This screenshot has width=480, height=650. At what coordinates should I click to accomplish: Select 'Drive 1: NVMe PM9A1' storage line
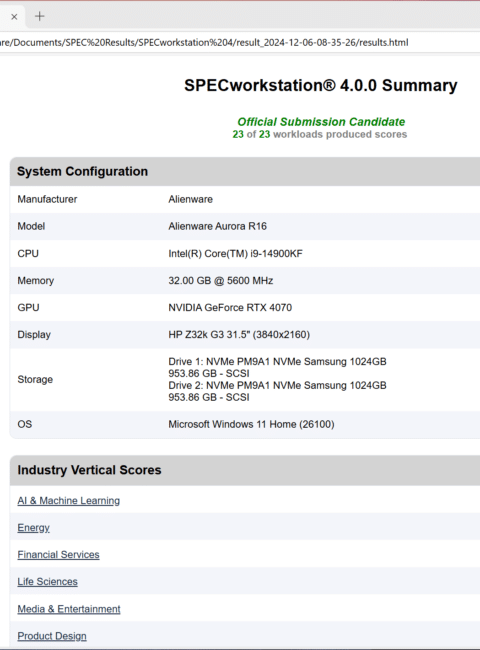tap(277, 361)
